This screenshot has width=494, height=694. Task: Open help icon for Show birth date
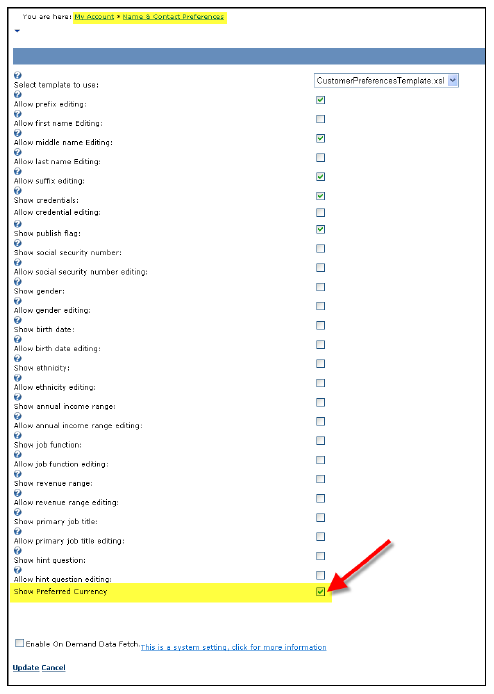click(18, 320)
